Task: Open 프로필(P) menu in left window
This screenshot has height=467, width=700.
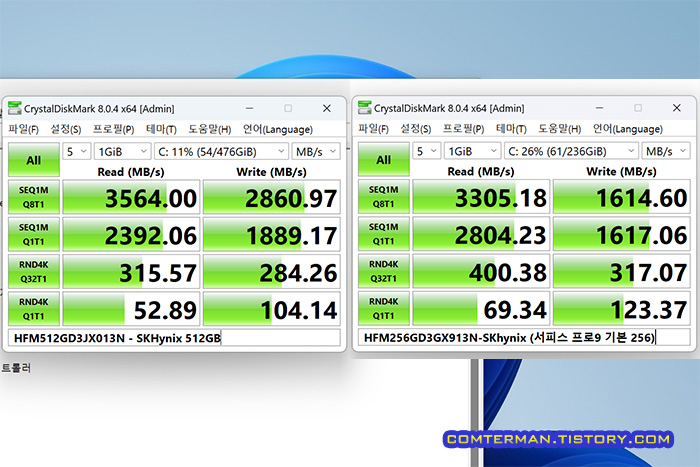Action: (x=113, y=129)
